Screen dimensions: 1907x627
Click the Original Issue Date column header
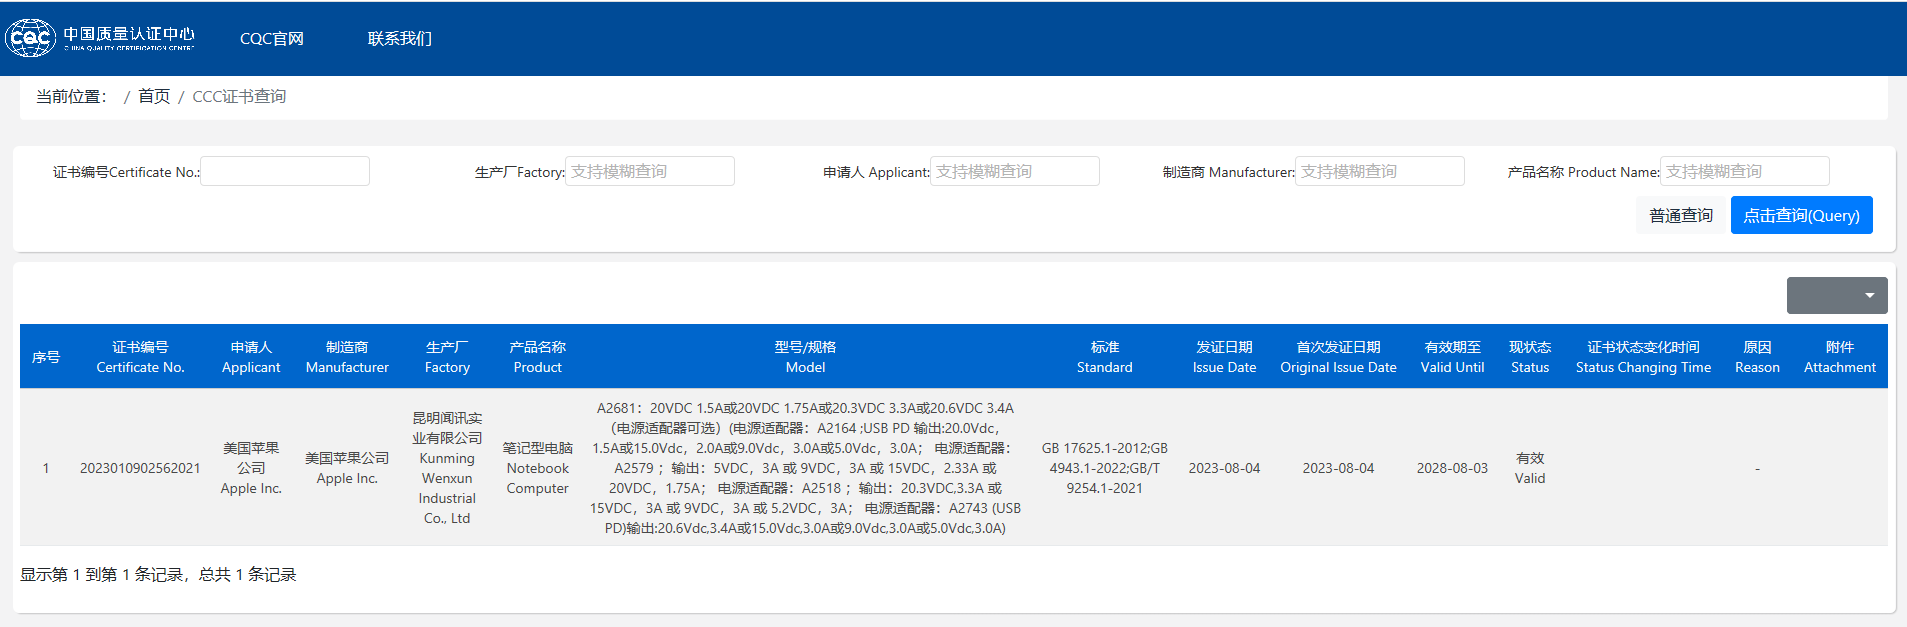[x=1338, y=357]
